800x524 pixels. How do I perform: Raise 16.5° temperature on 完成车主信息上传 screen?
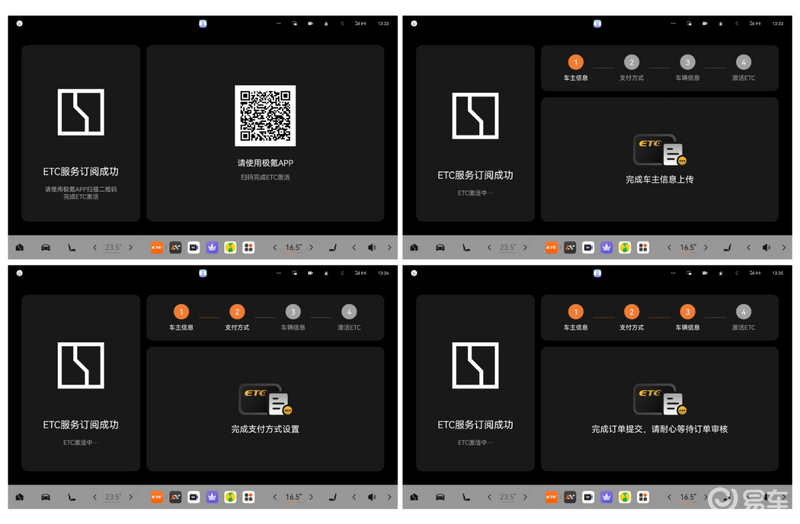coord(706,247)
